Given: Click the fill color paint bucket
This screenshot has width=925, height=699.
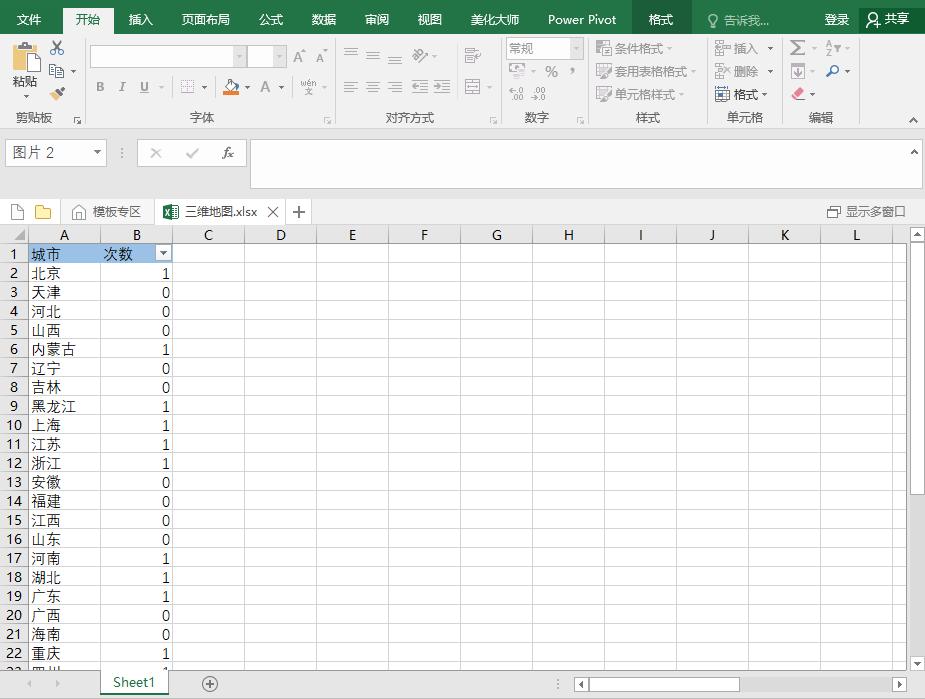Looking at the screenshot, I should pyautogui.click(x=231, y=87).
